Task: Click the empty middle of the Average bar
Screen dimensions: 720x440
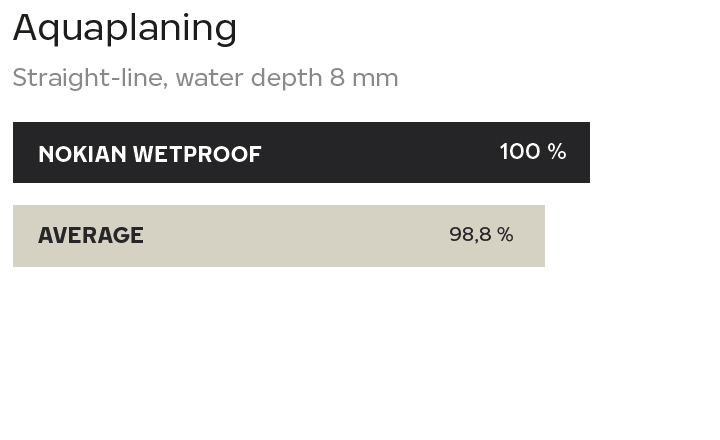Action: pos(296,236)
